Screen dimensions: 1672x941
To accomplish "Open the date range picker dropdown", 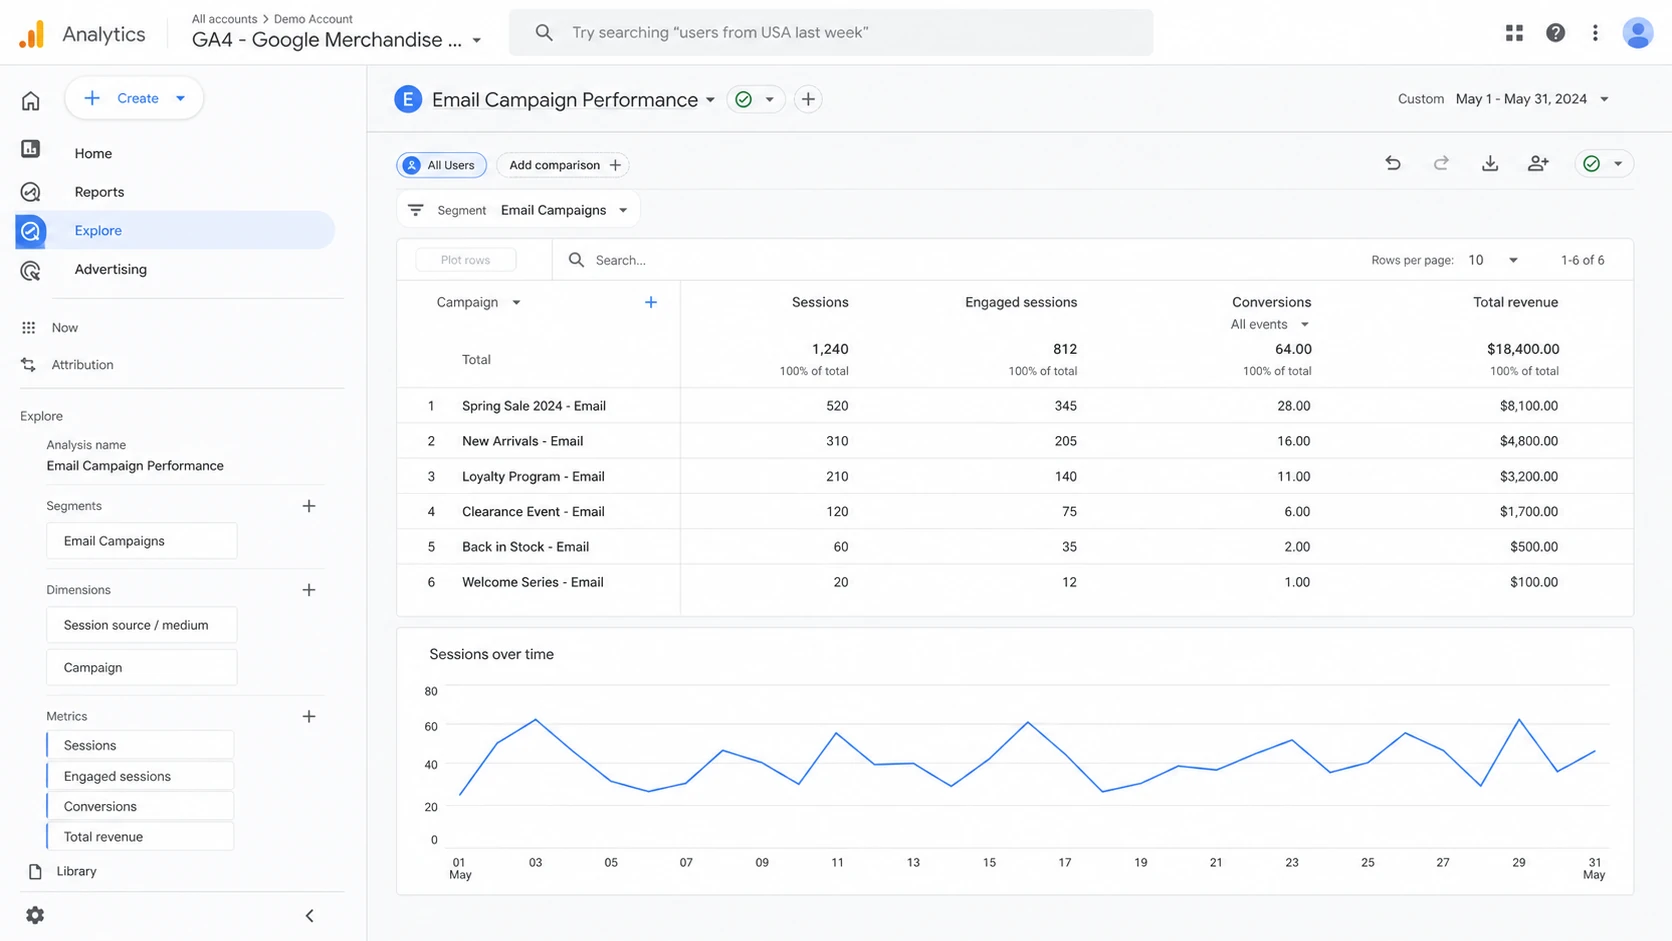I will 1604,99.
